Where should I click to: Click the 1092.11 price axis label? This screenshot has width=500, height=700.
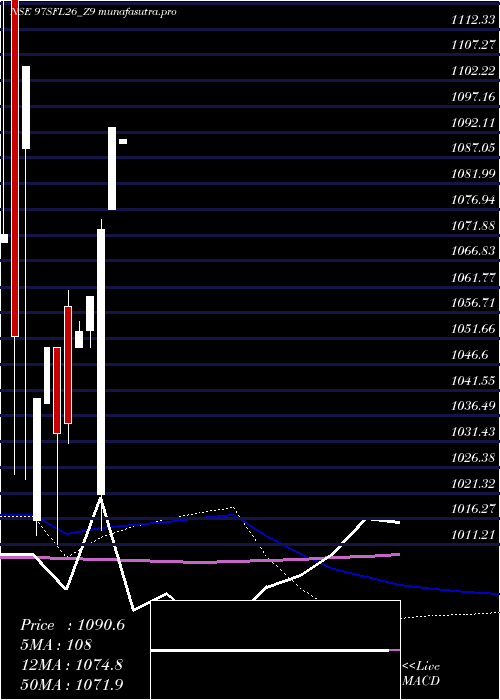coord(473,122)
